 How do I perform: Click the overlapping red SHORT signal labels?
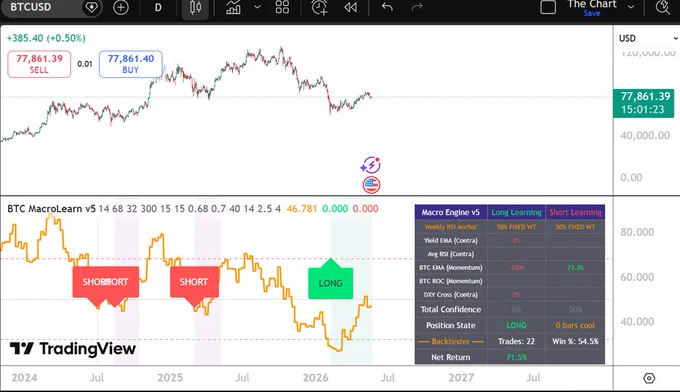point(105,282)
